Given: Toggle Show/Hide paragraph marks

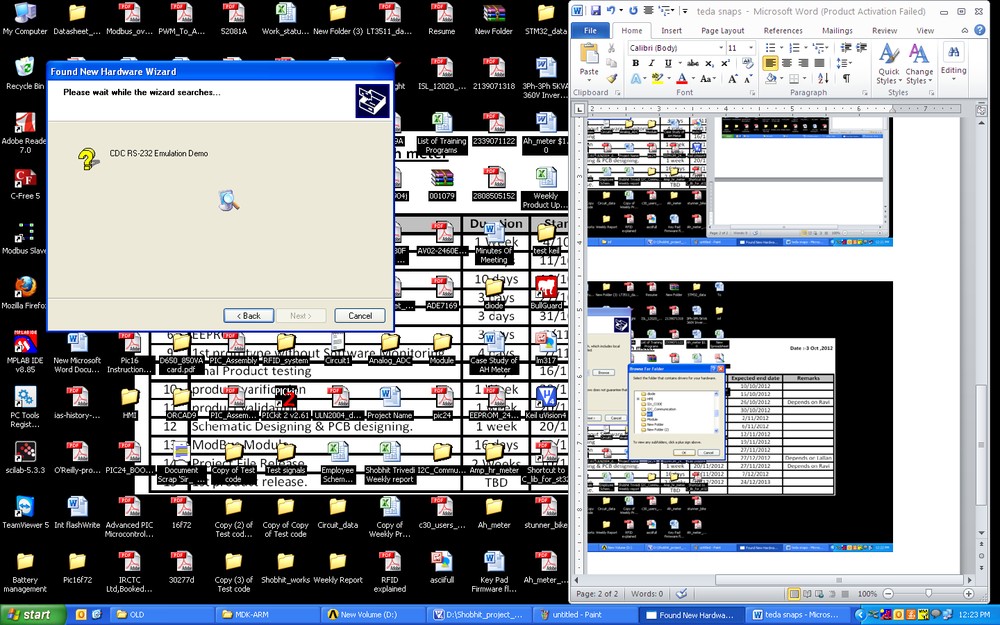Looking at the screenshot, I should (x=846, y=78).
